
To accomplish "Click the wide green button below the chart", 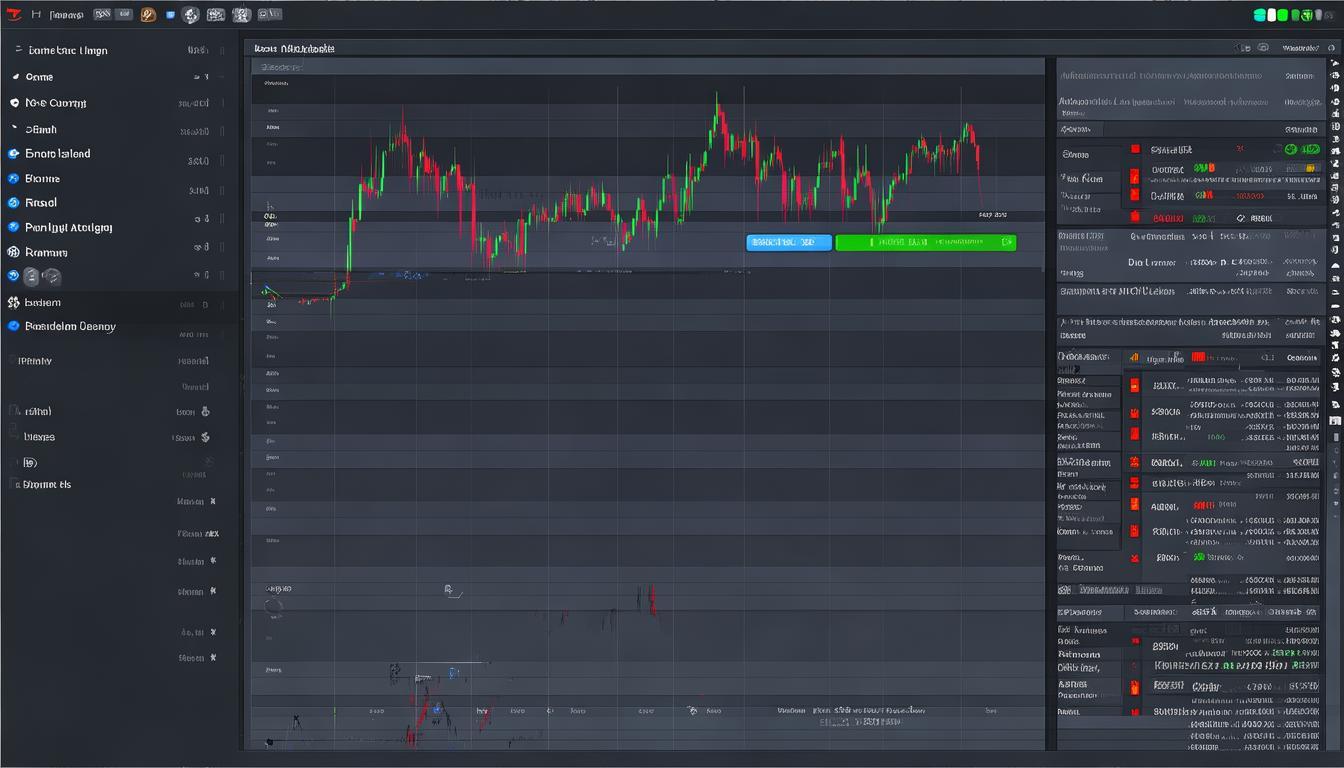I will [925, 242].
